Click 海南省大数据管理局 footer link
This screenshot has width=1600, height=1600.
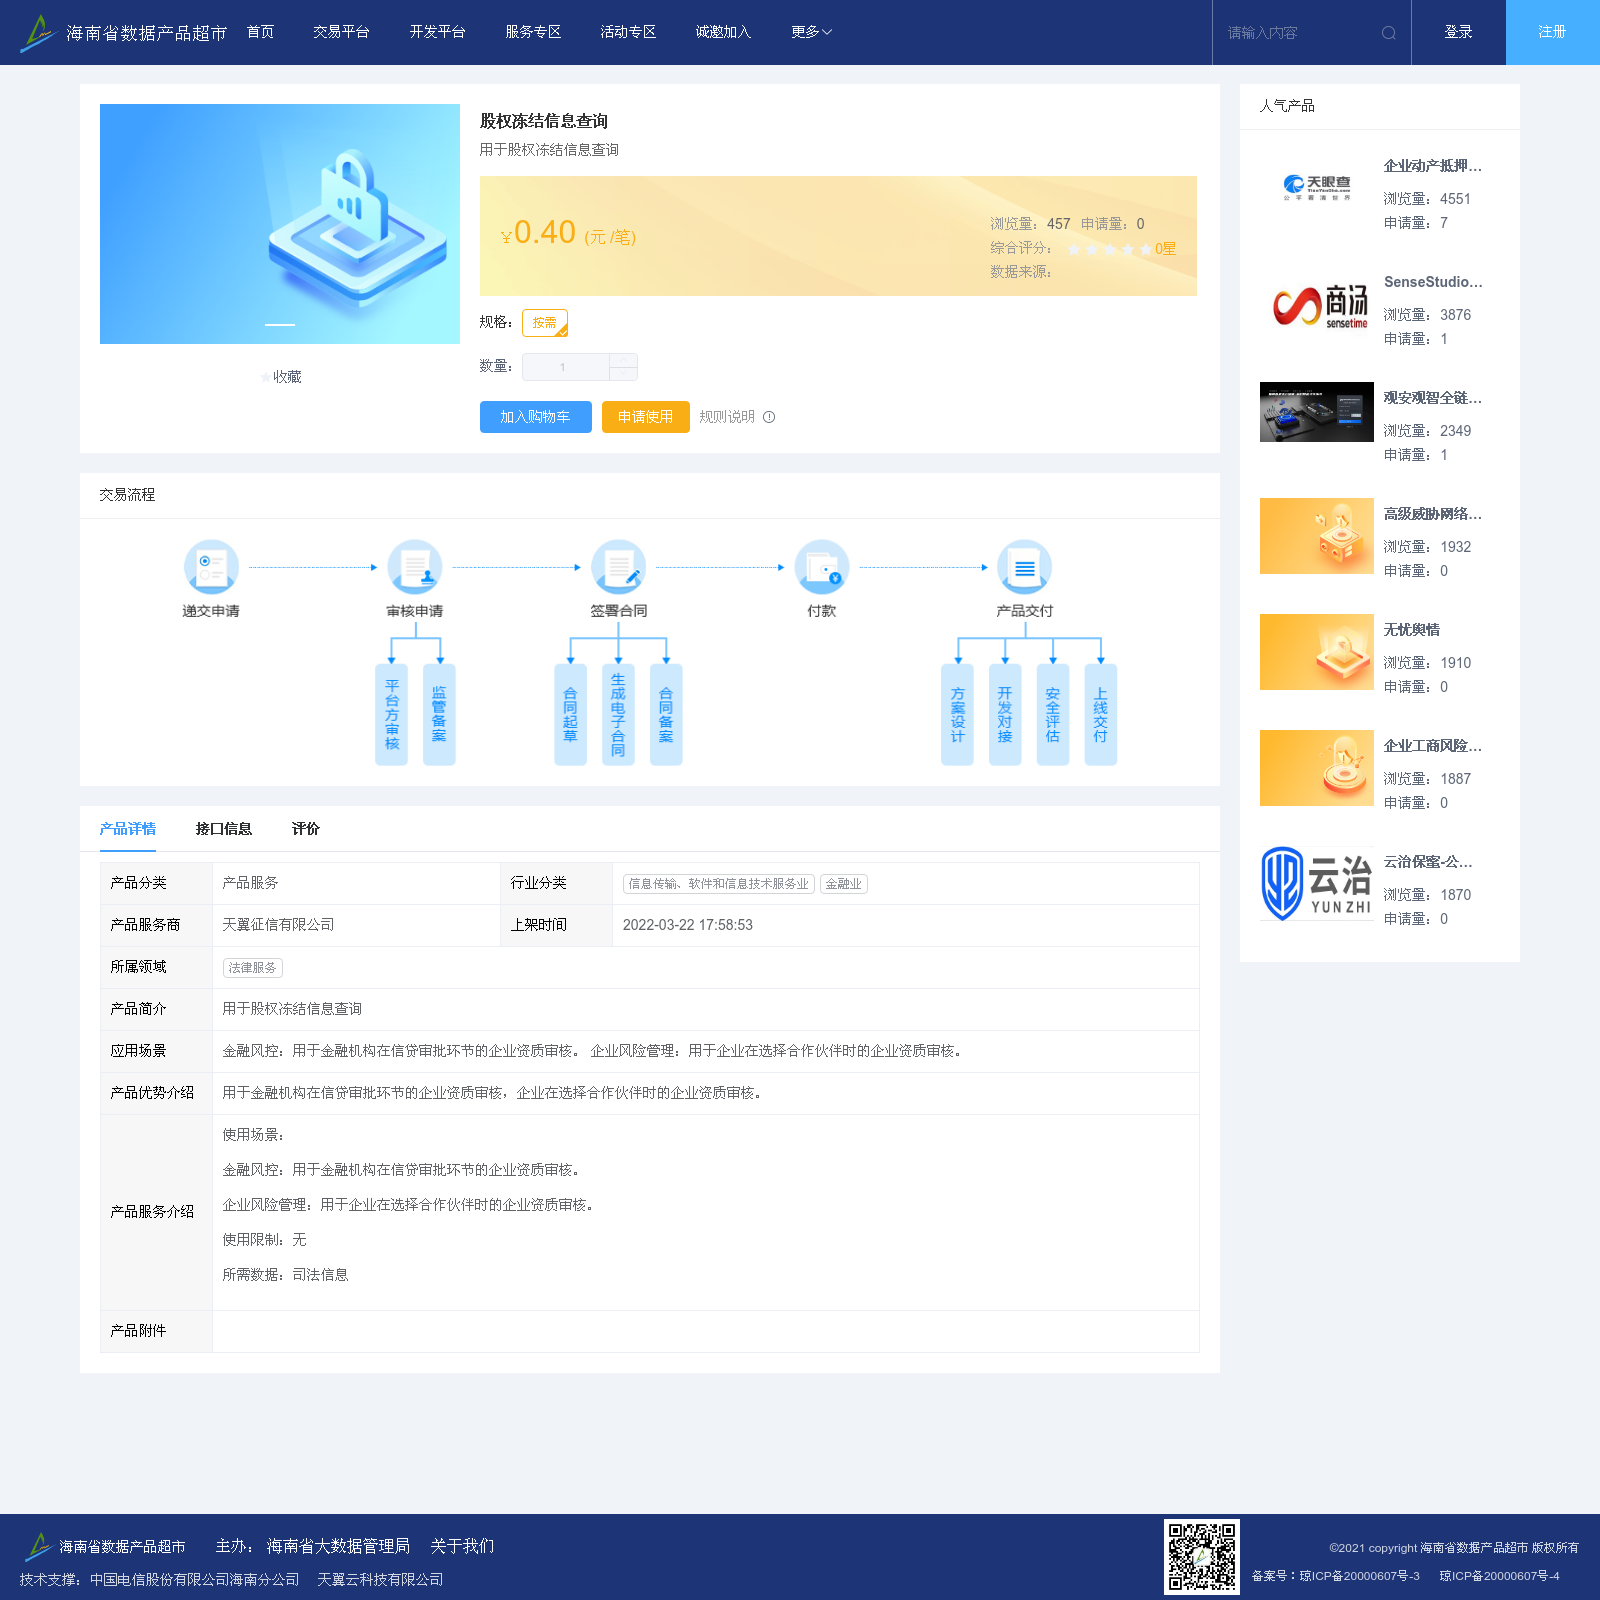[338, 1546]
